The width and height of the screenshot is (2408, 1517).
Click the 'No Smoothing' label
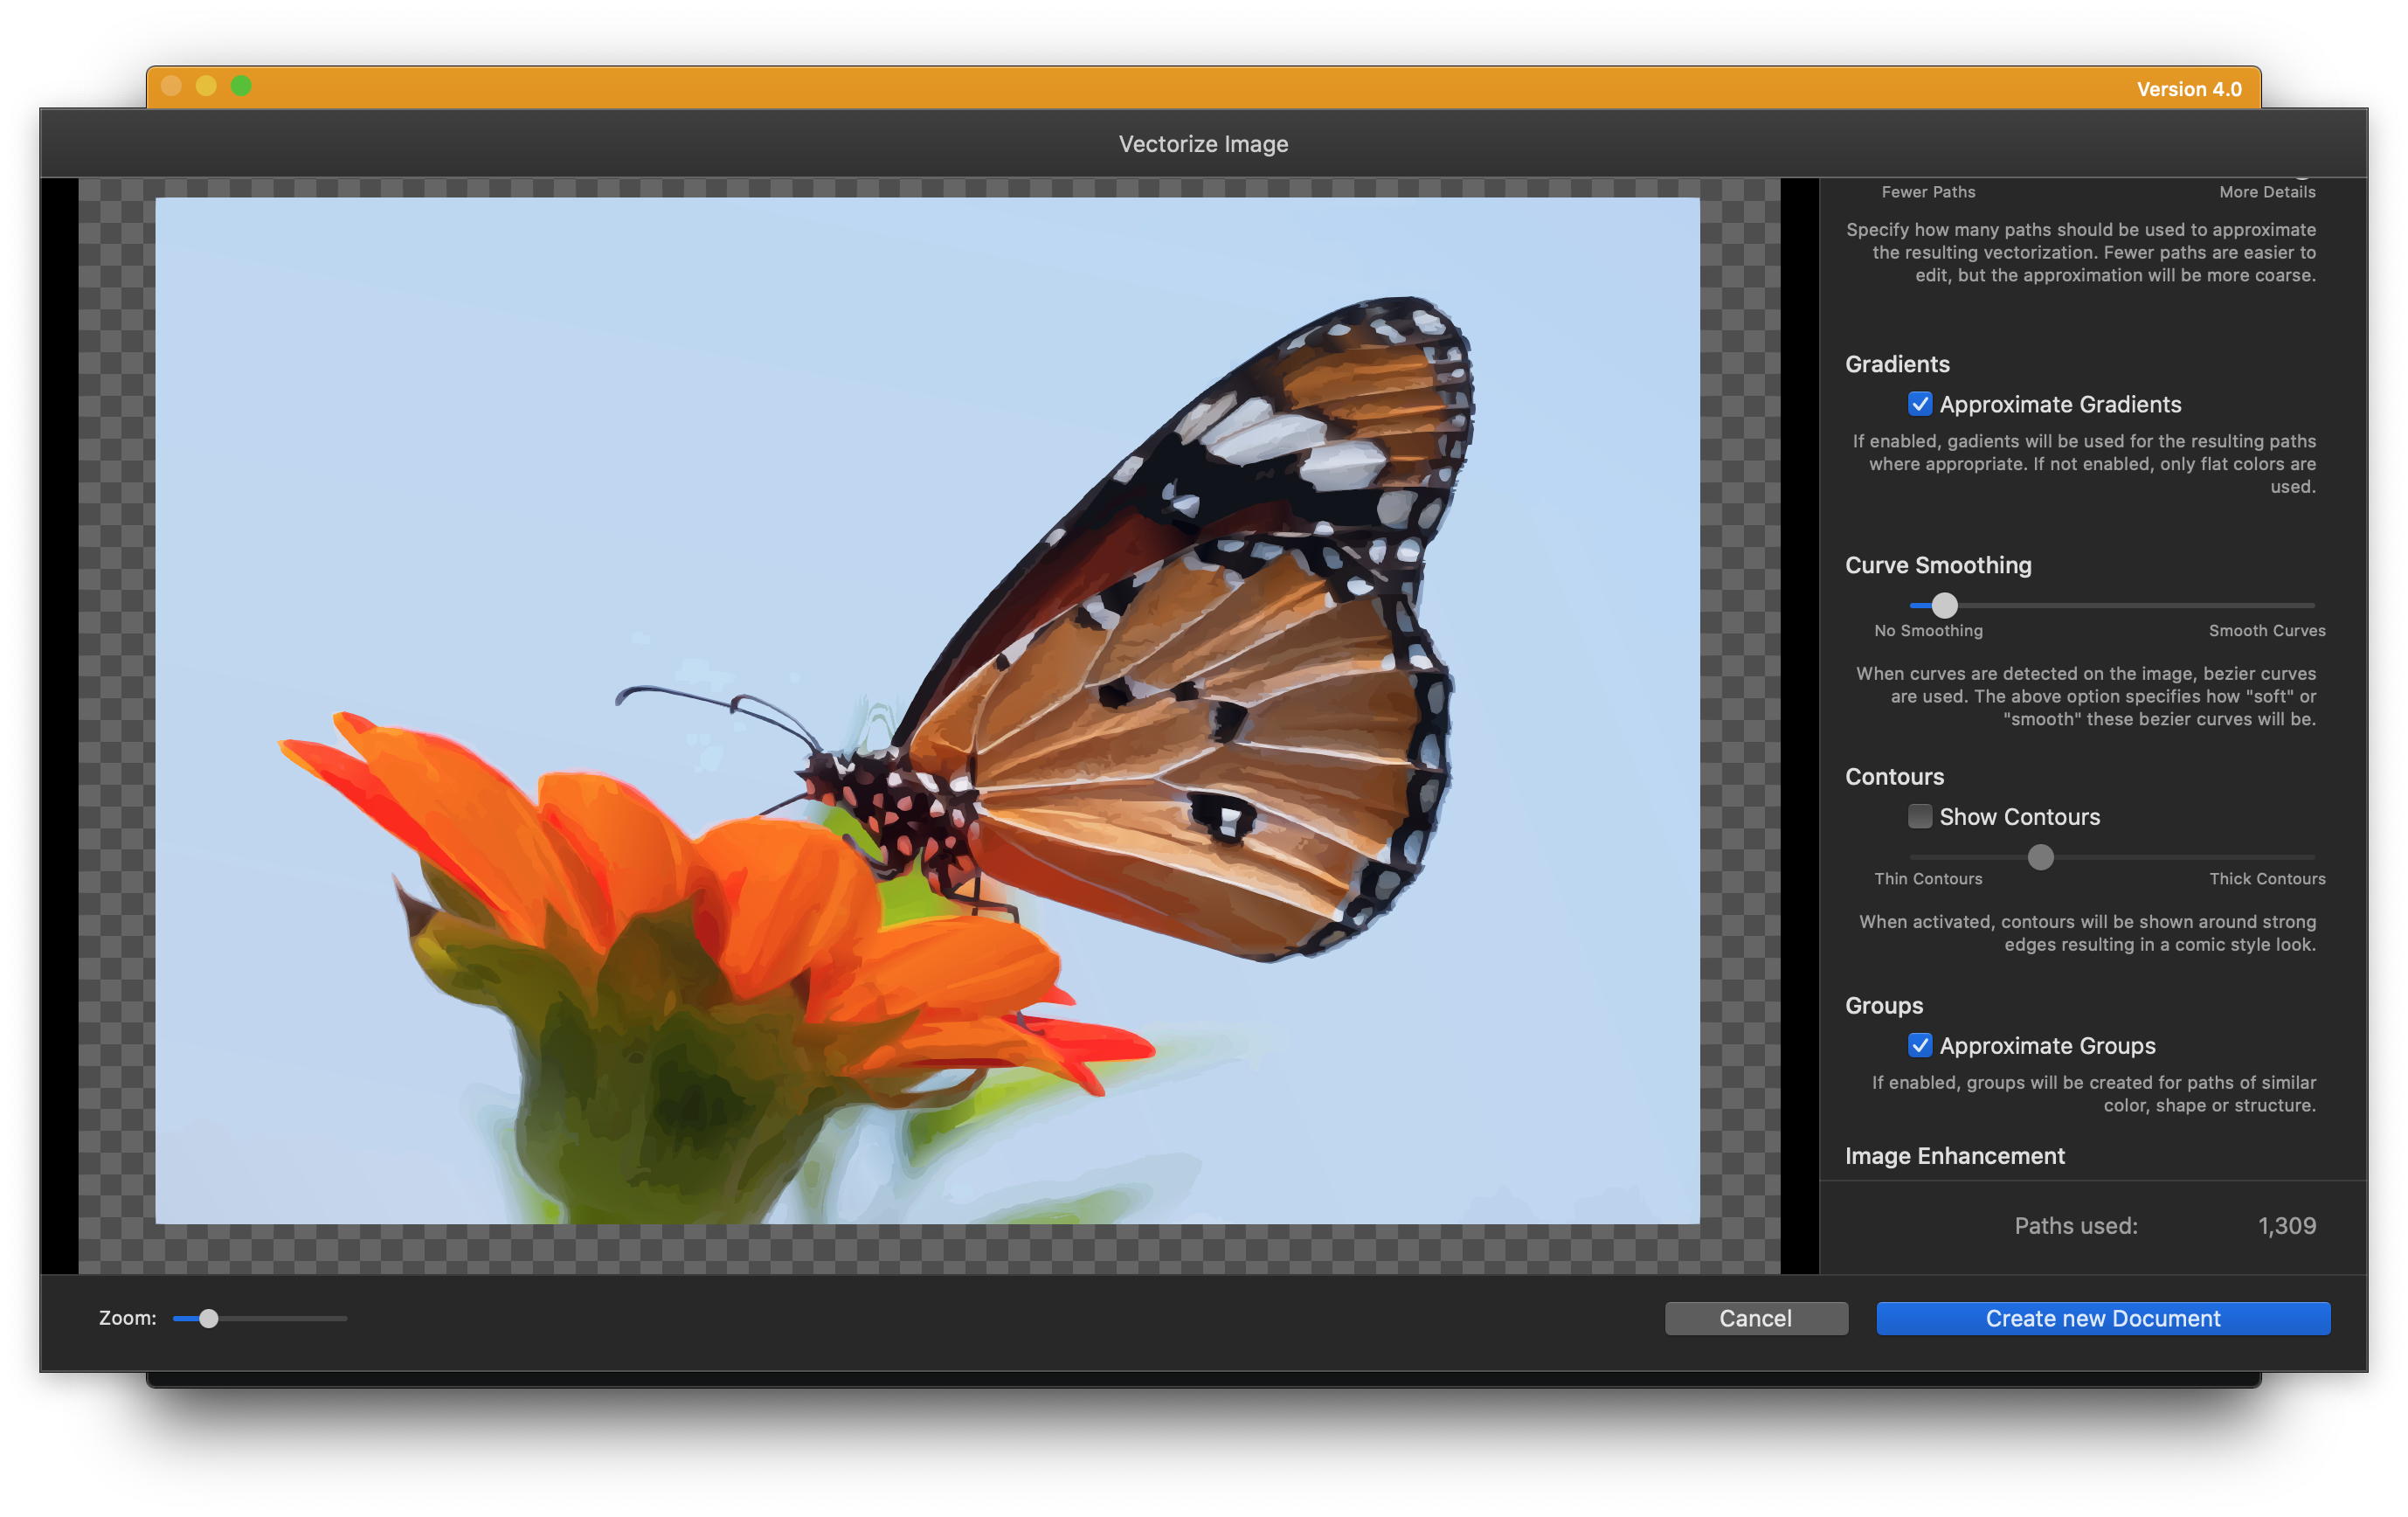pos(1928,630)
